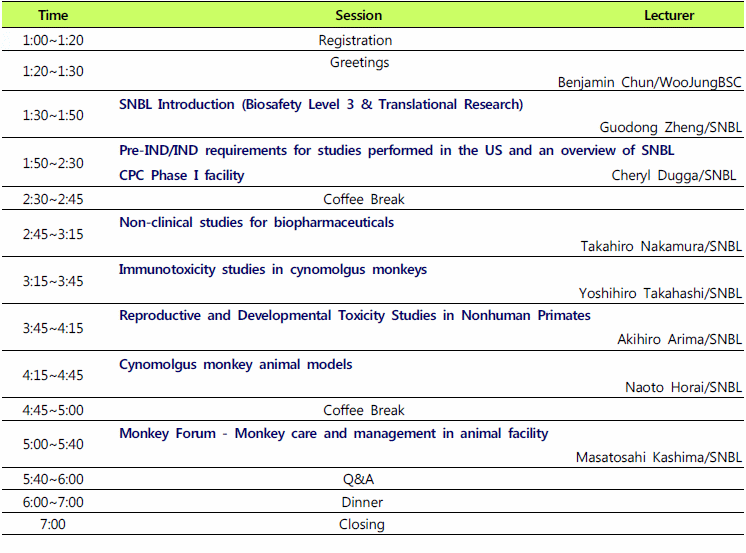746x553 pixels.
Task: Click the 'Session' column header
Action: (x=358, y=15)
